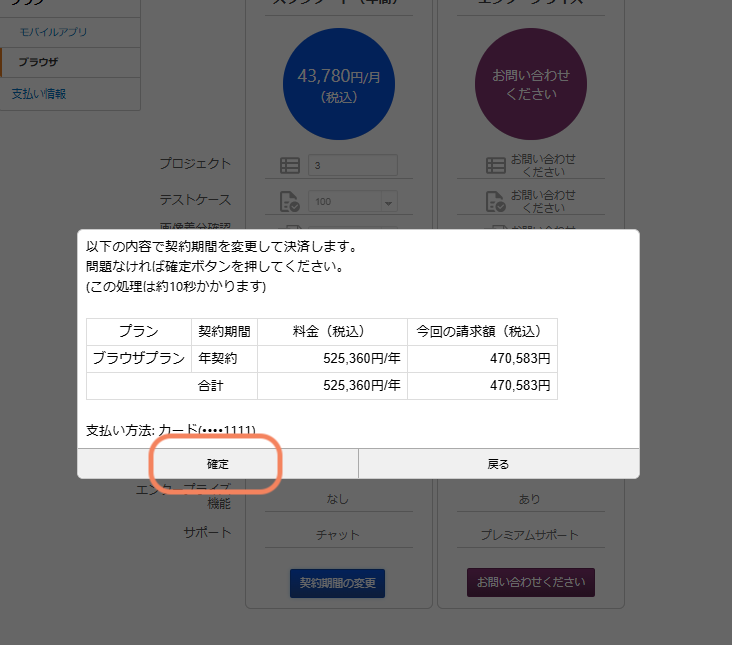The image size is (732, 645).
Task: Click 470,583円 in the 合計 row
Action: [x=483, y=386]
